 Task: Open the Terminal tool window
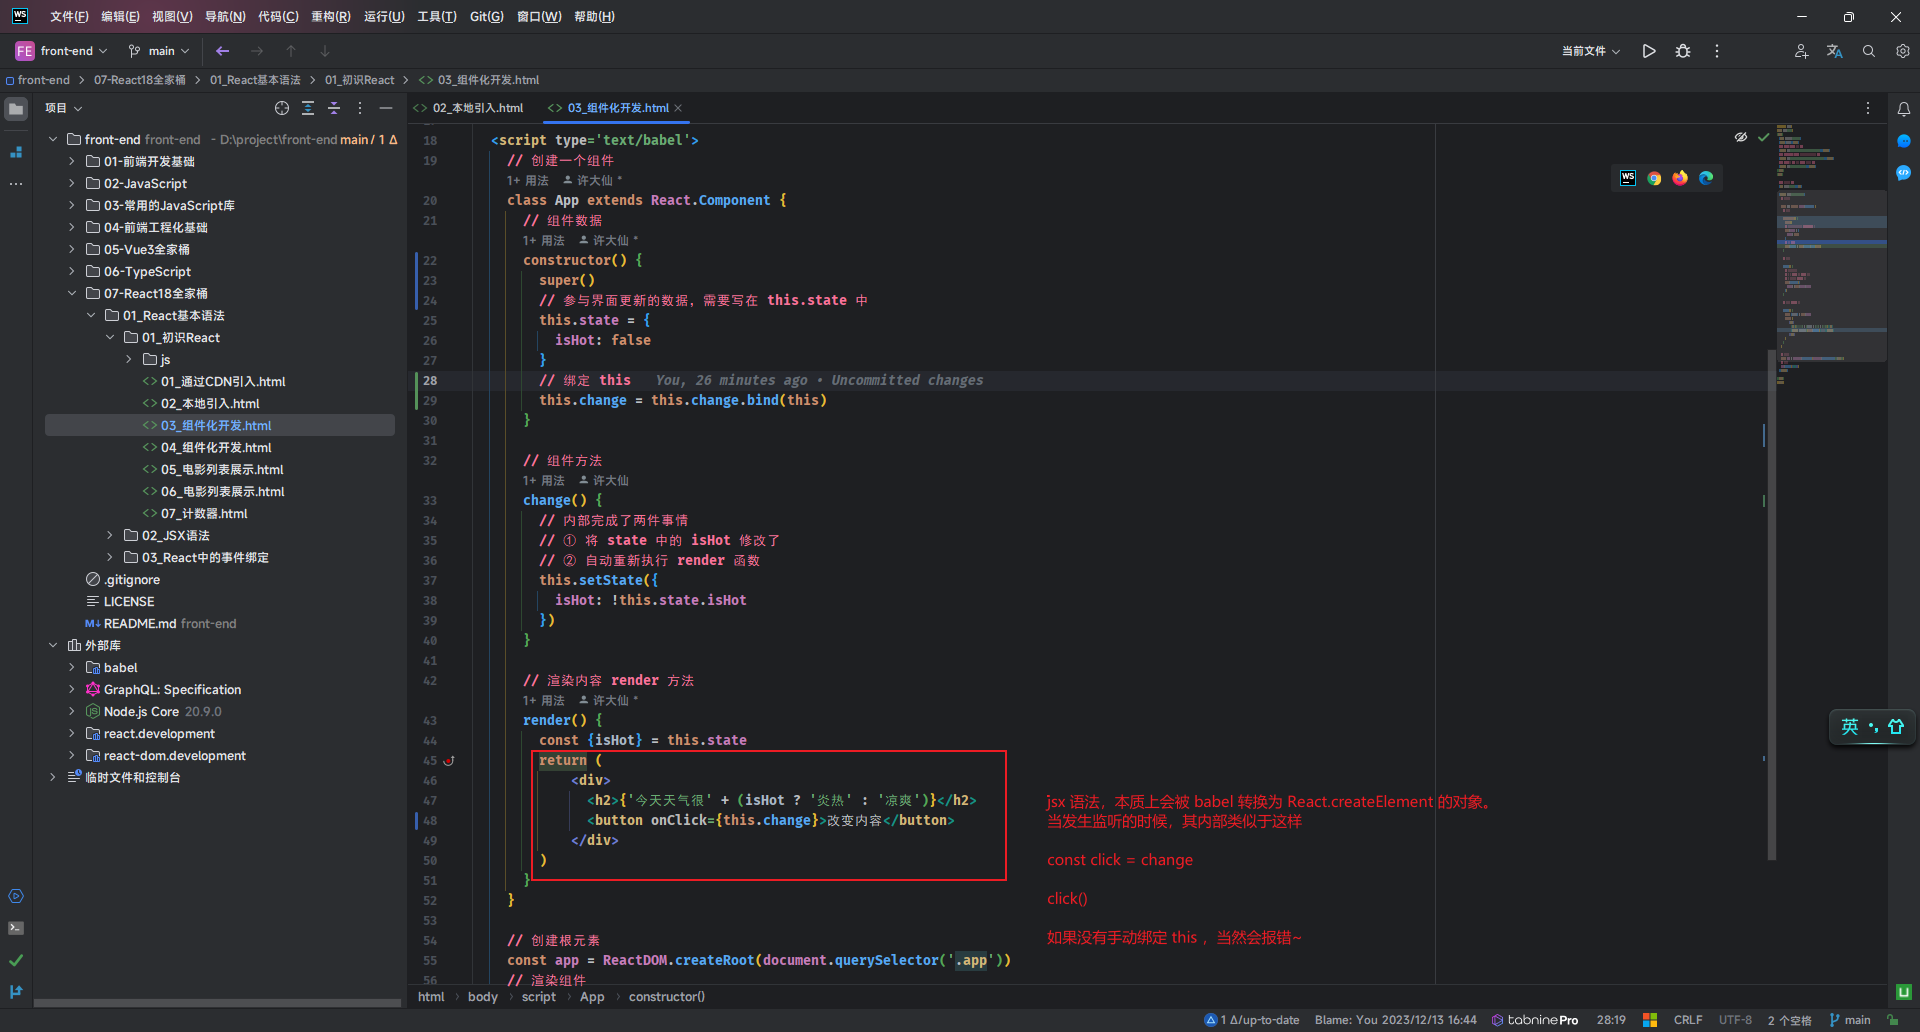click(16, 928)
